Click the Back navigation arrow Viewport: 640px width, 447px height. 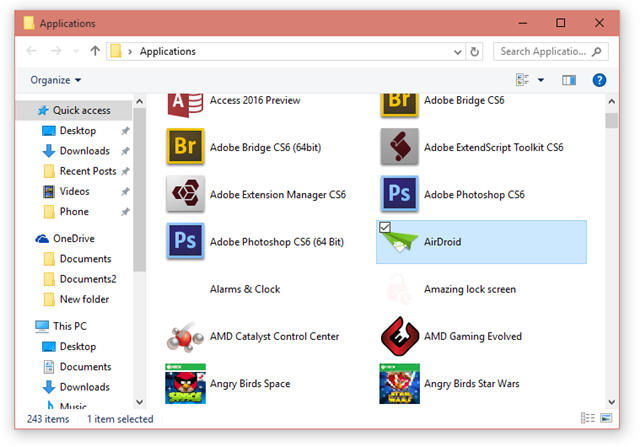(x=31, y=51)
